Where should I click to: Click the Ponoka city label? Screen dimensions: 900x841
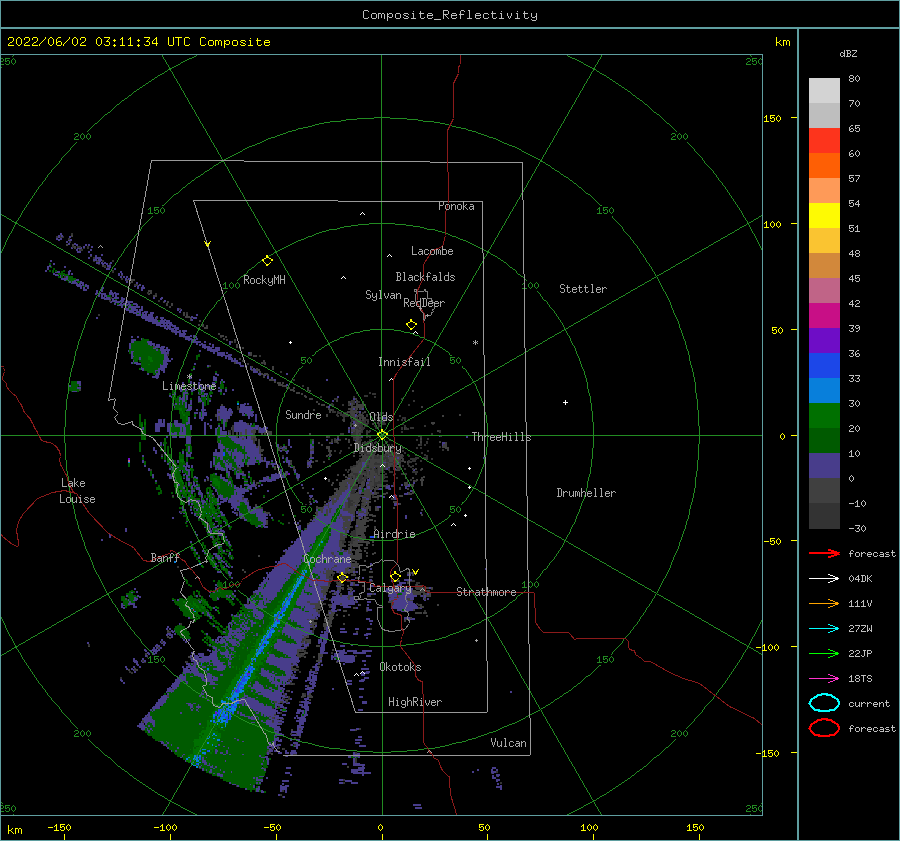click(456, 206)
